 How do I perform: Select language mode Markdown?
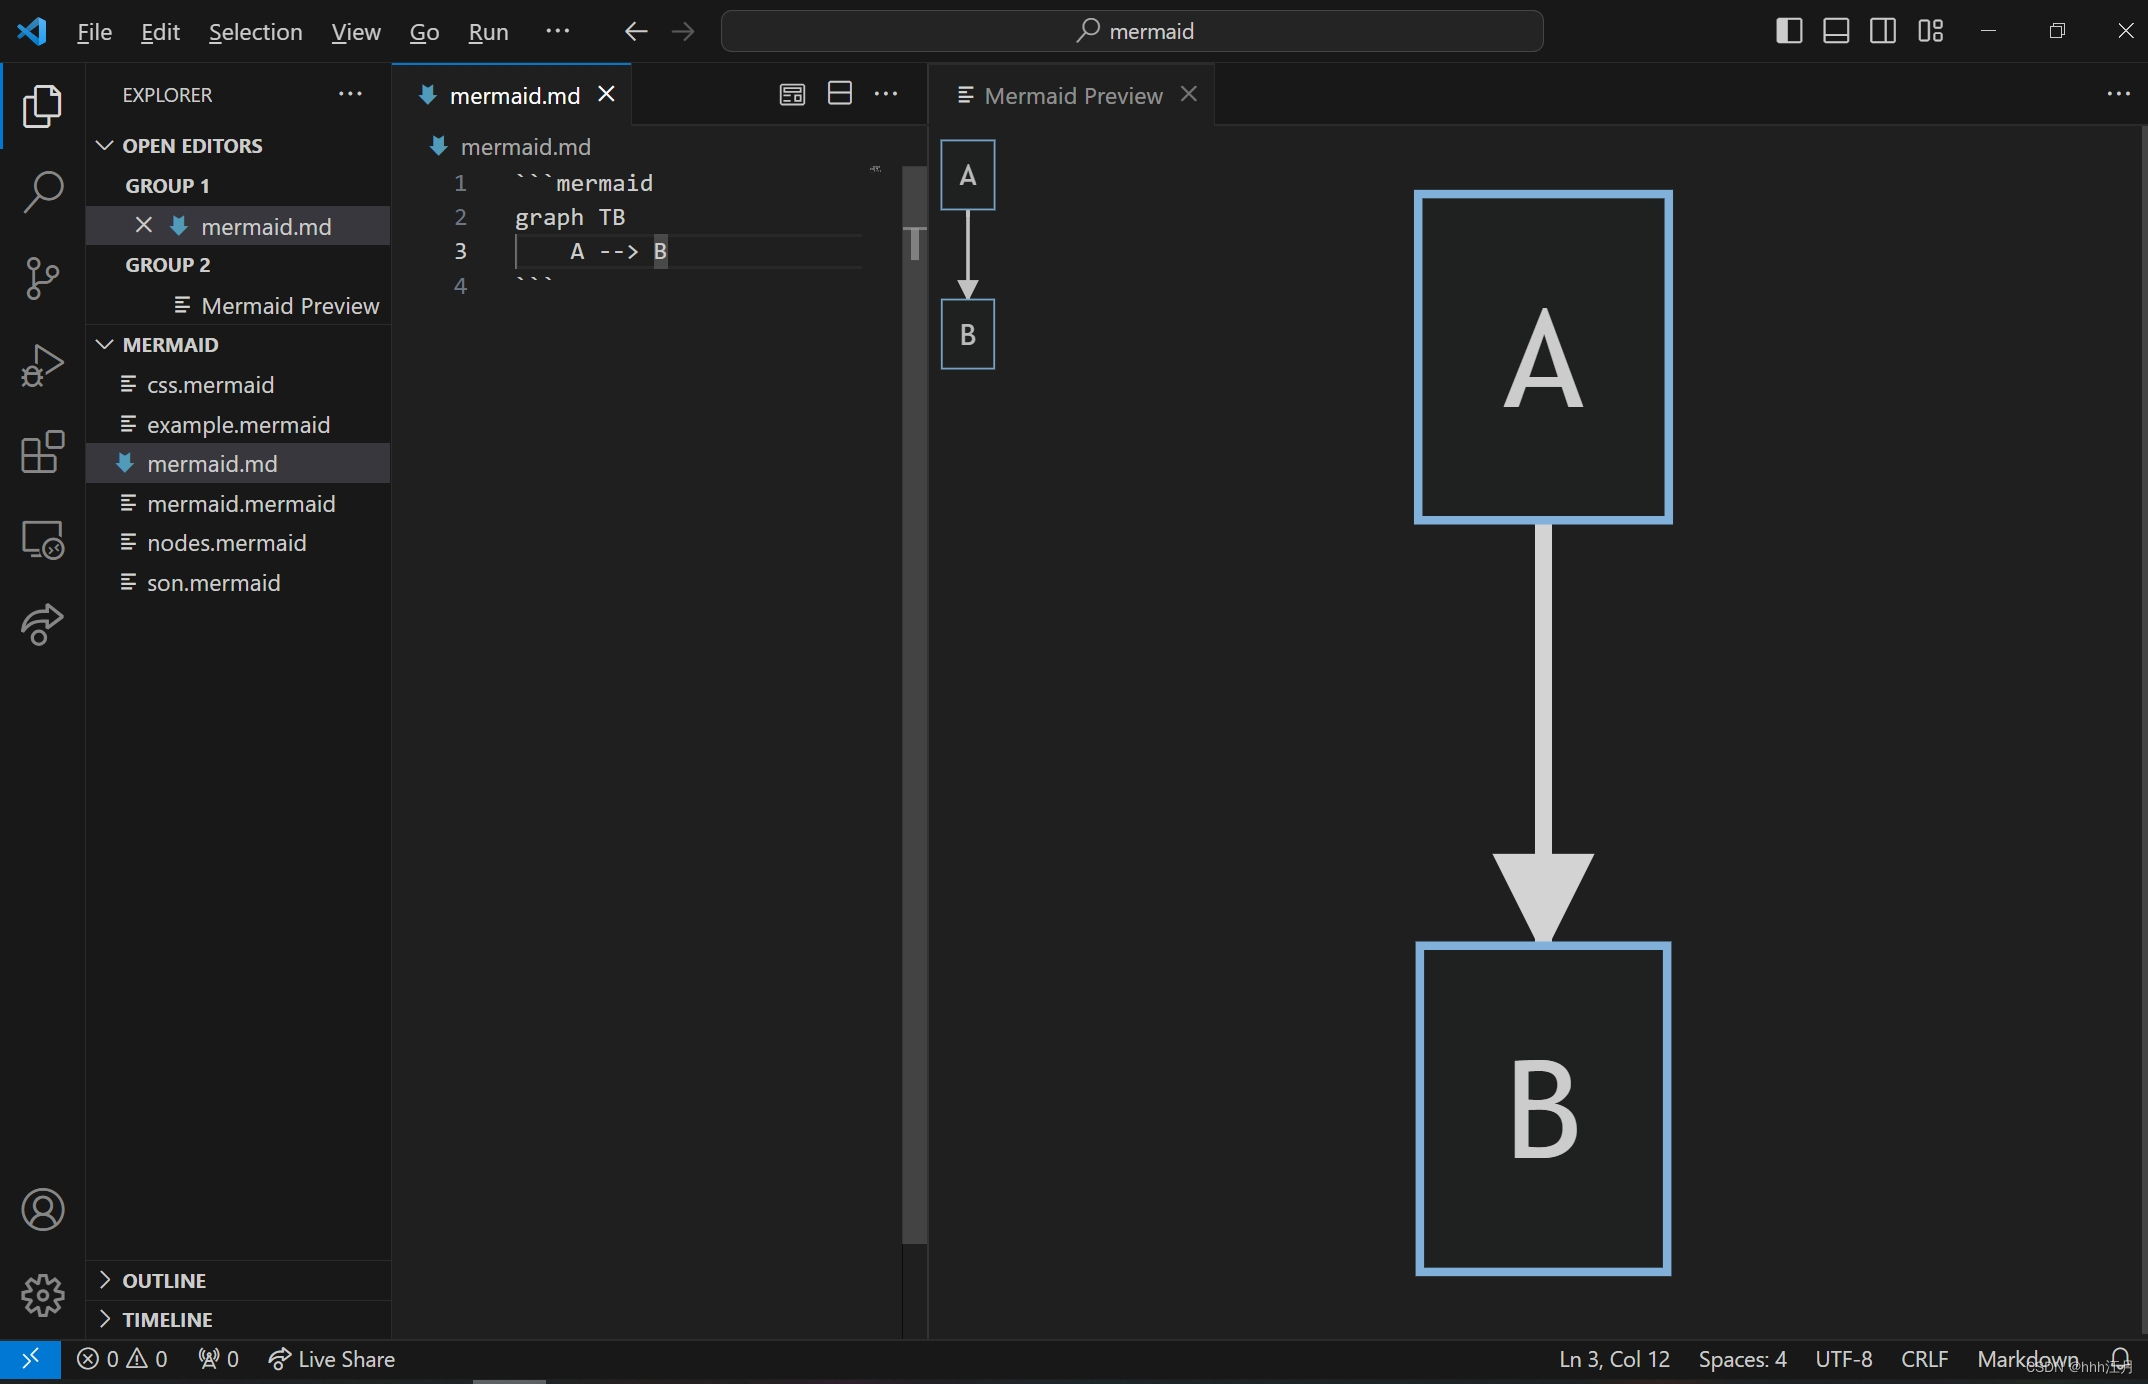(x=2027, y=1359)
